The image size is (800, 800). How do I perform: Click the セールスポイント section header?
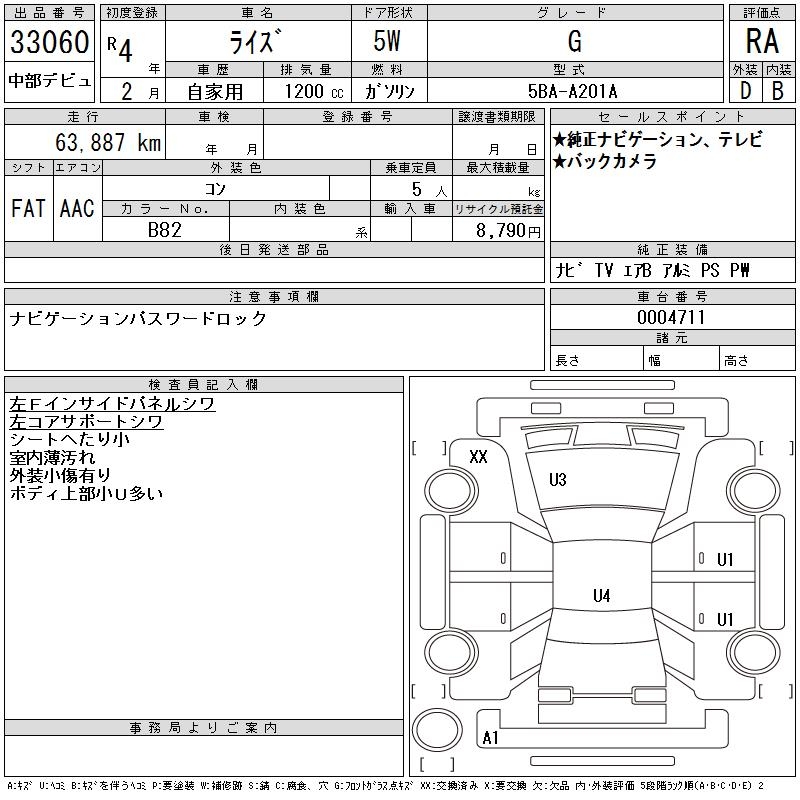(672, 117)
